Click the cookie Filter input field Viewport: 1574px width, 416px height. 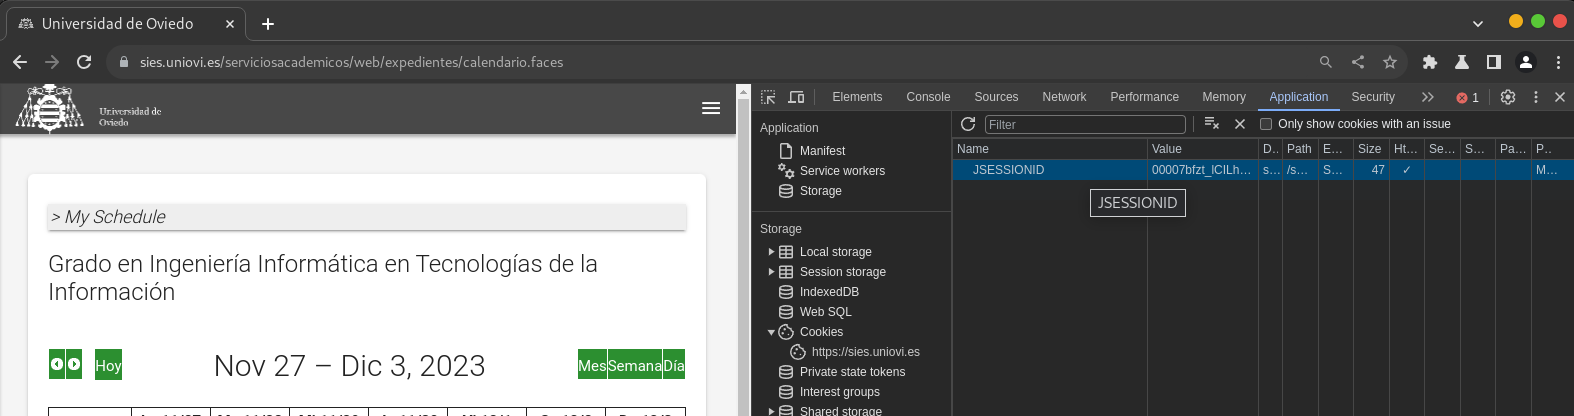pyautogui.click(x=1085, y=124)
